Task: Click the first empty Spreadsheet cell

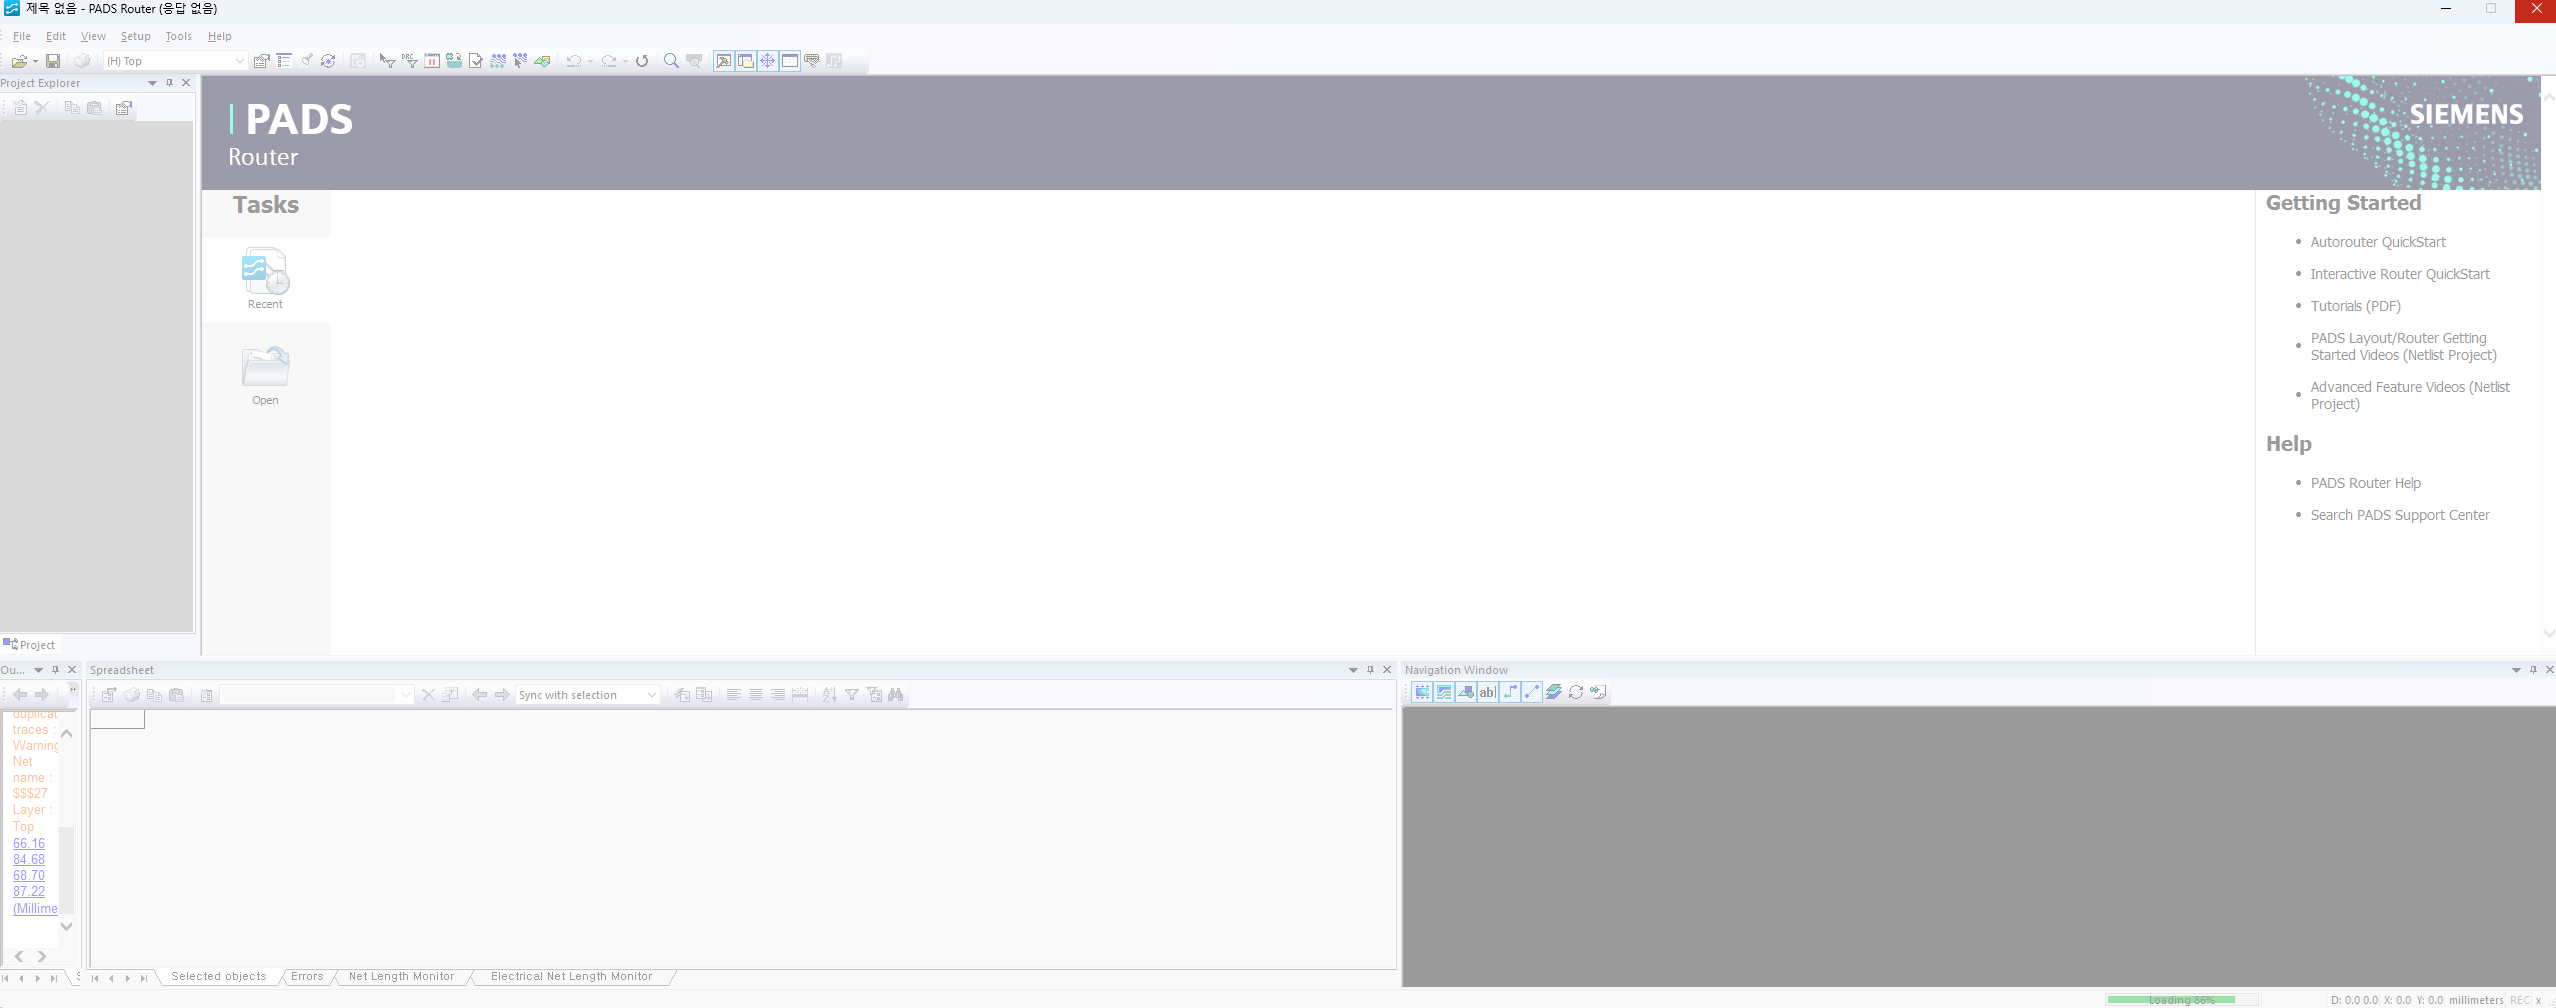Action: pos(117,719)
